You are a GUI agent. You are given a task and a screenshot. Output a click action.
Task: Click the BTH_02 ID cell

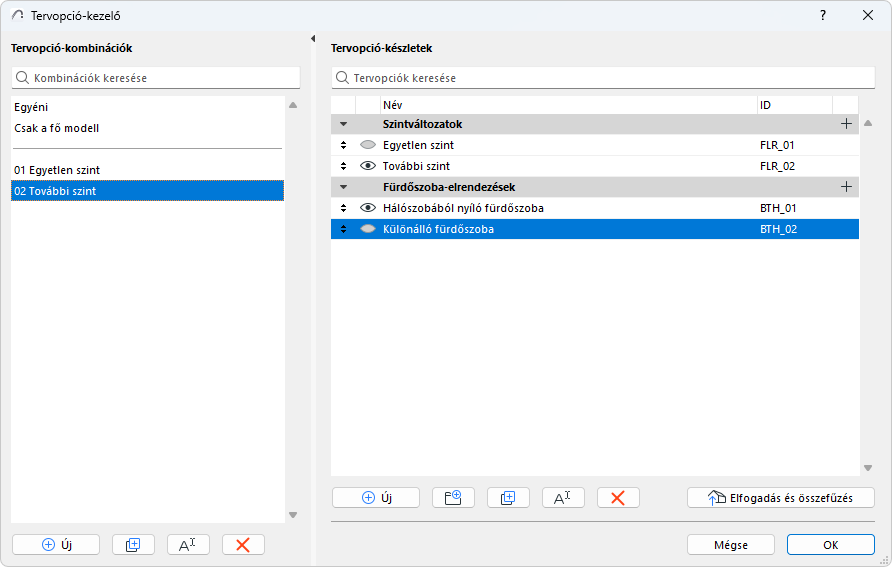[778, 229]
